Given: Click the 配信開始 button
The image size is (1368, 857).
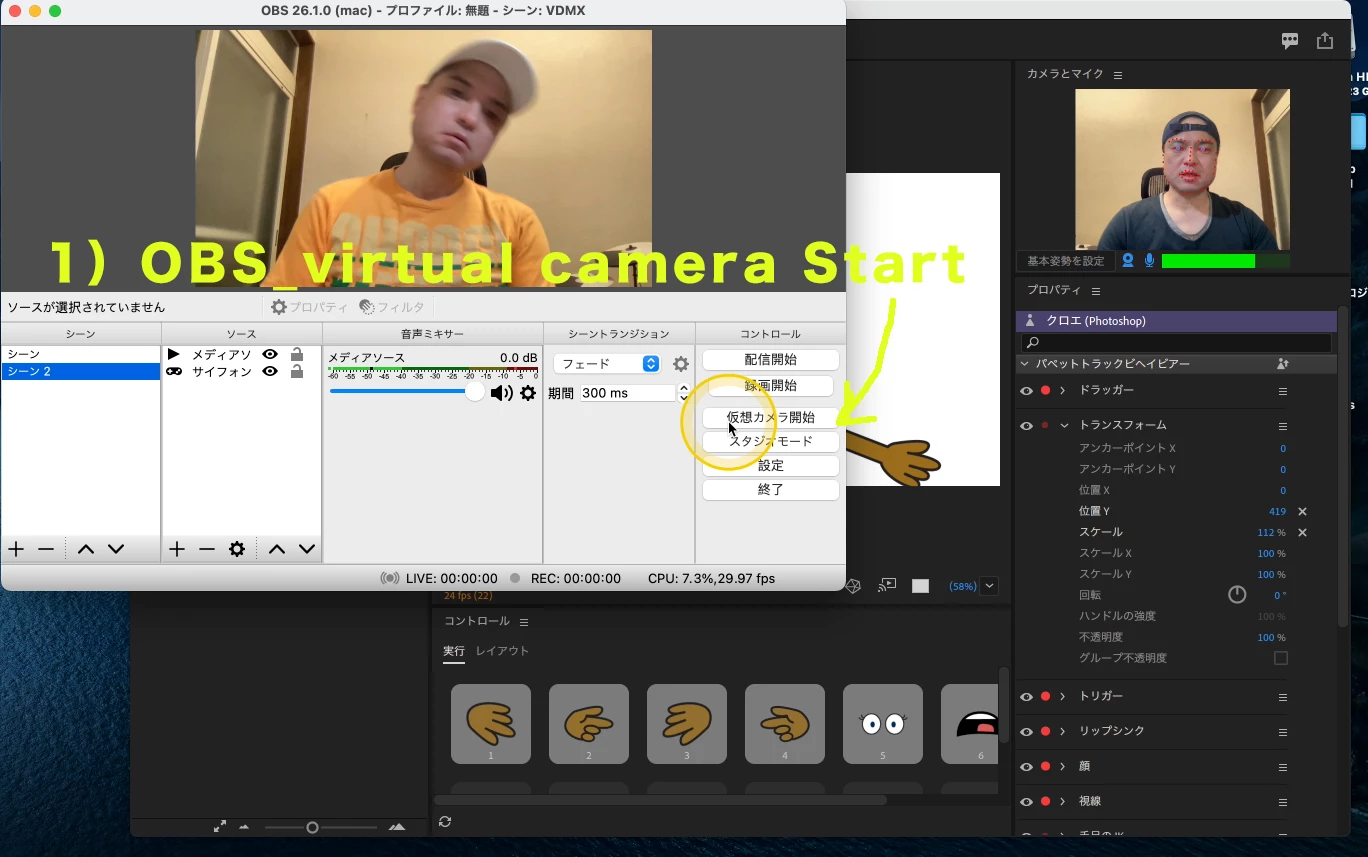Looking at the screenshot, I should tap(771, 359).
